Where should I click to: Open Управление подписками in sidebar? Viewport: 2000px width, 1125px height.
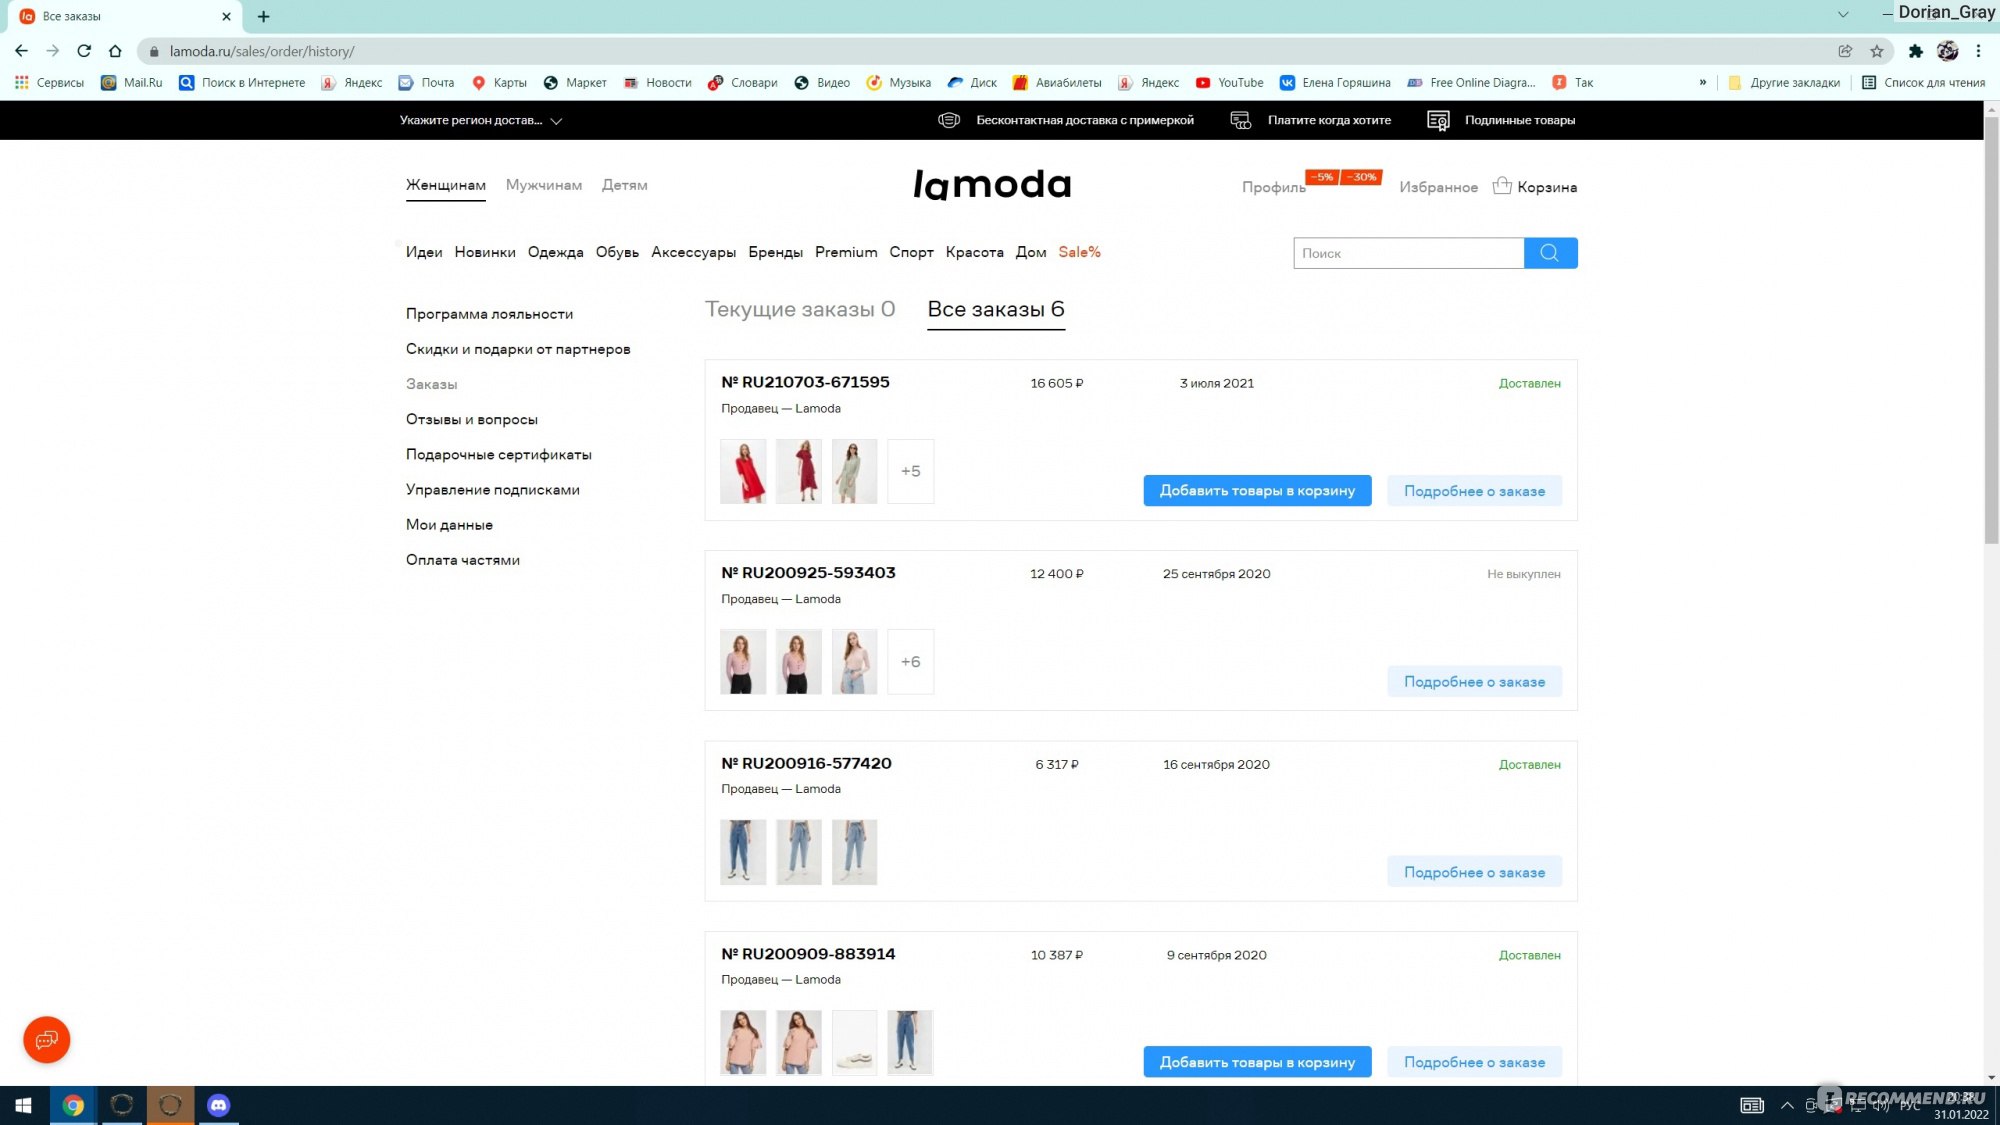click(493, 490)
